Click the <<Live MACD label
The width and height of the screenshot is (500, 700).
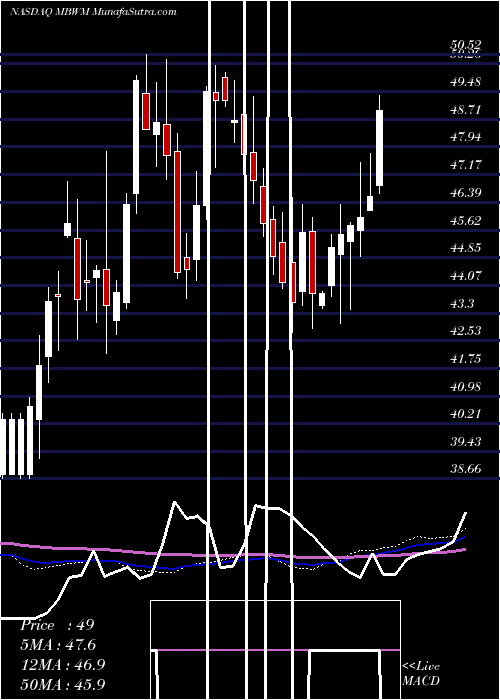pos(421,673)
